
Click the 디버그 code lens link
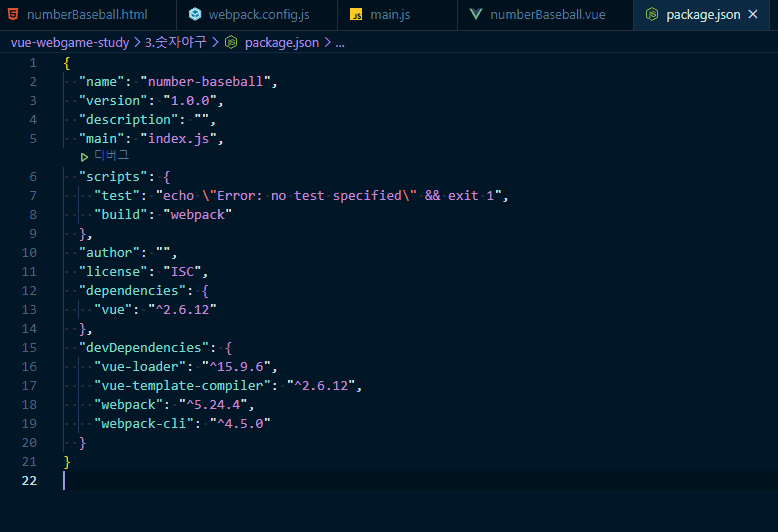click(112, 156)
